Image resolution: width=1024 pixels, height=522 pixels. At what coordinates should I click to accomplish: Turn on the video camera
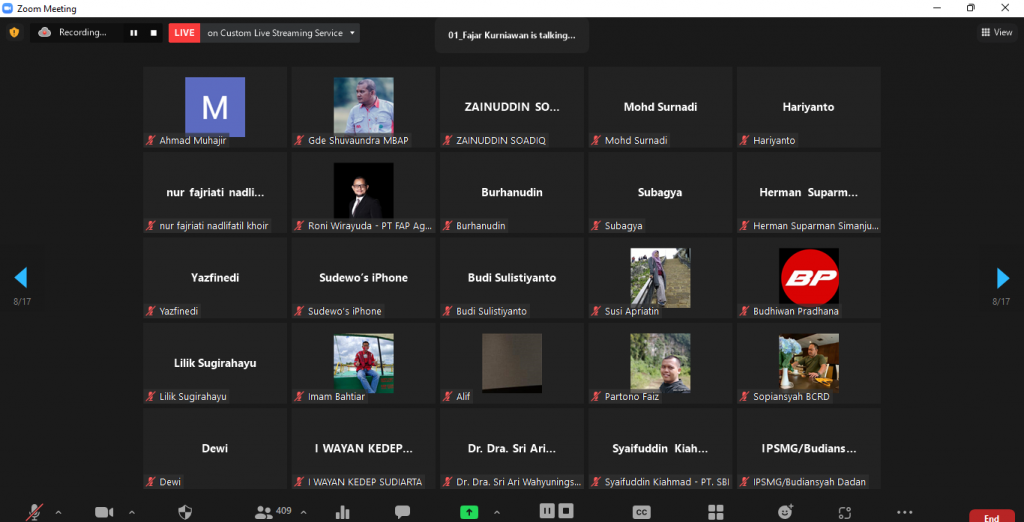[x=104, y=512]
